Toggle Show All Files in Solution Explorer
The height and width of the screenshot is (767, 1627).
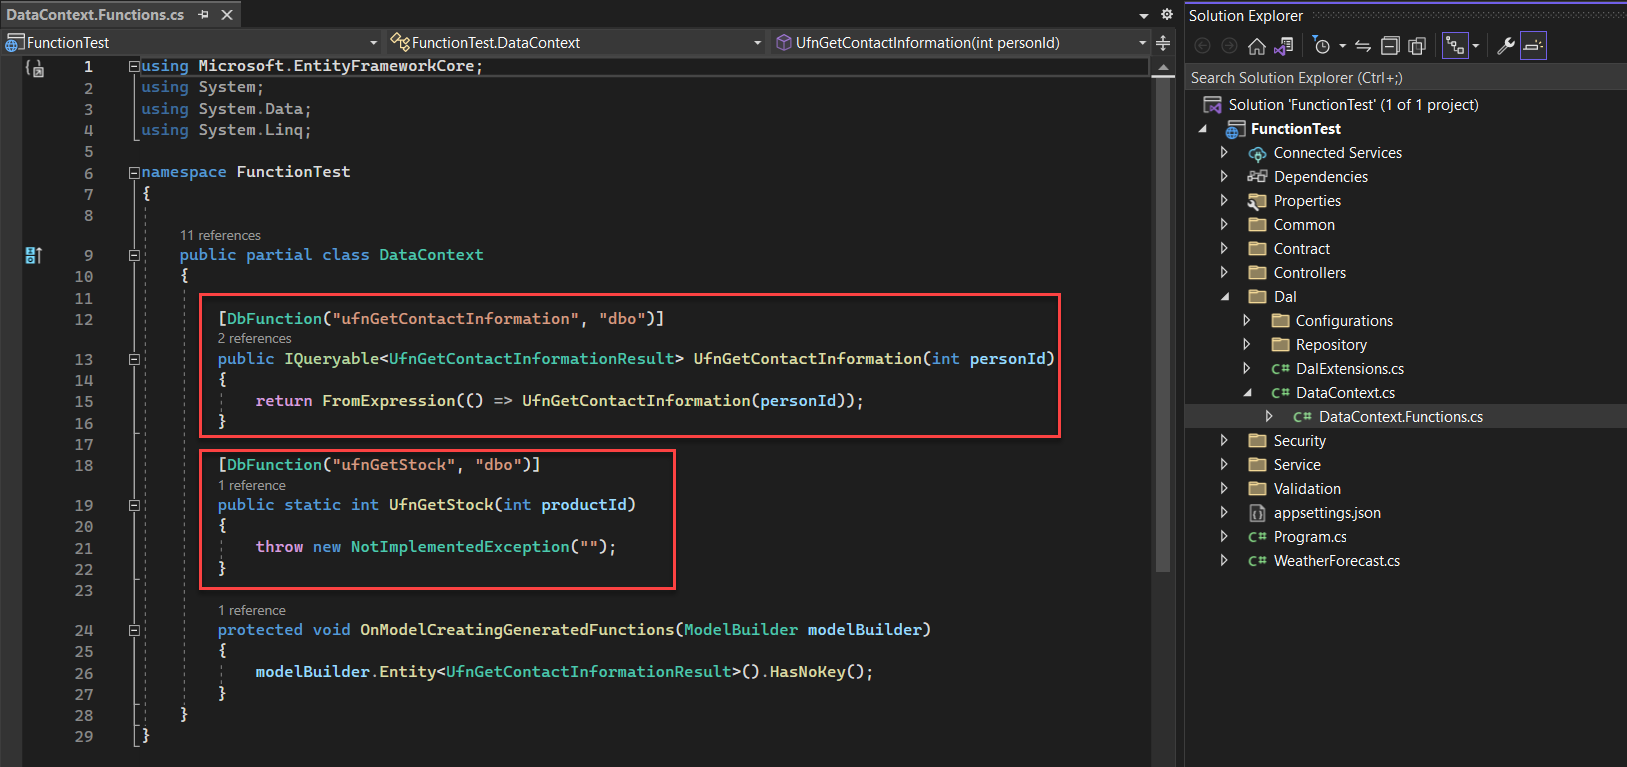point(1417,46)
